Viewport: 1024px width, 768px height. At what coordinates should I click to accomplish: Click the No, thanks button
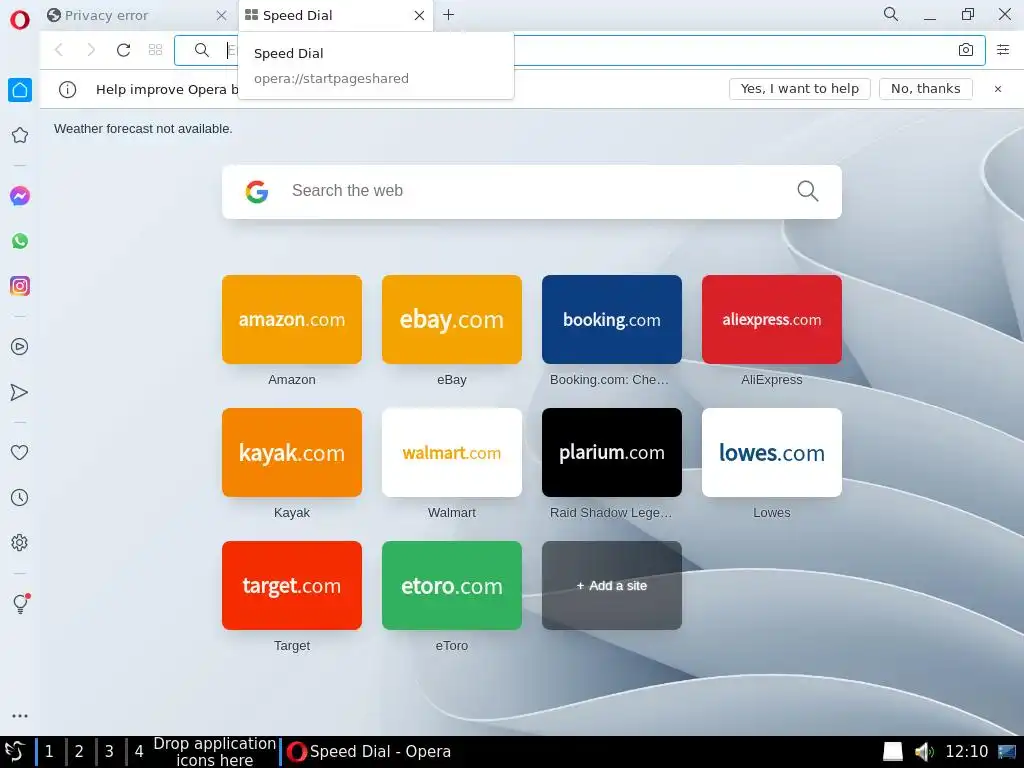click(x=925, y=89)
